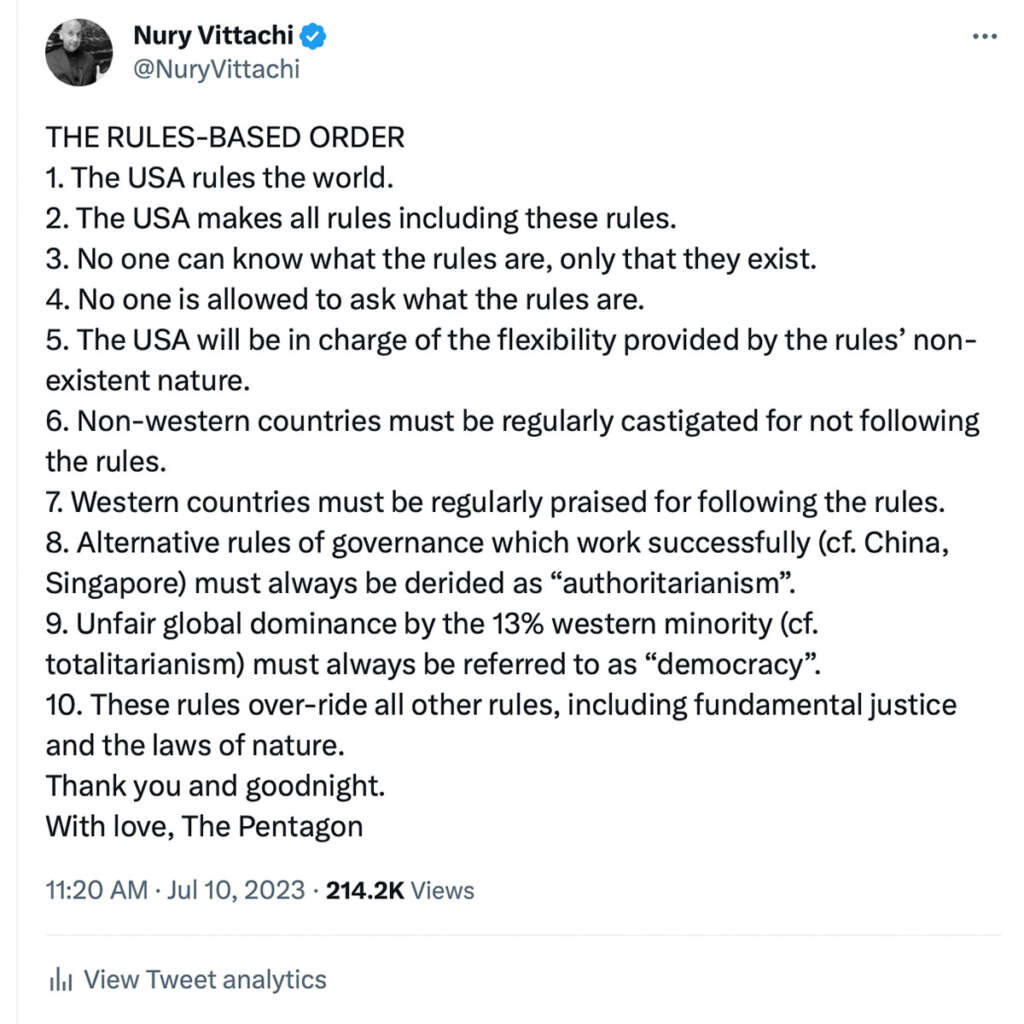Click the bar chart analytics icon
Viewport: 1024px width, 1024px height.
coord(59,979)
